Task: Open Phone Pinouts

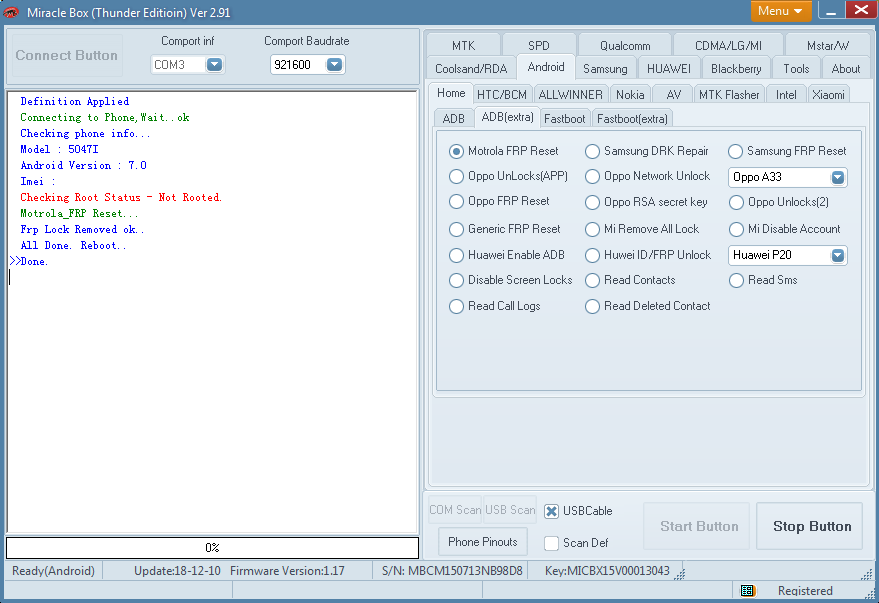Action: pyautogui.click(x=483, y=542)
